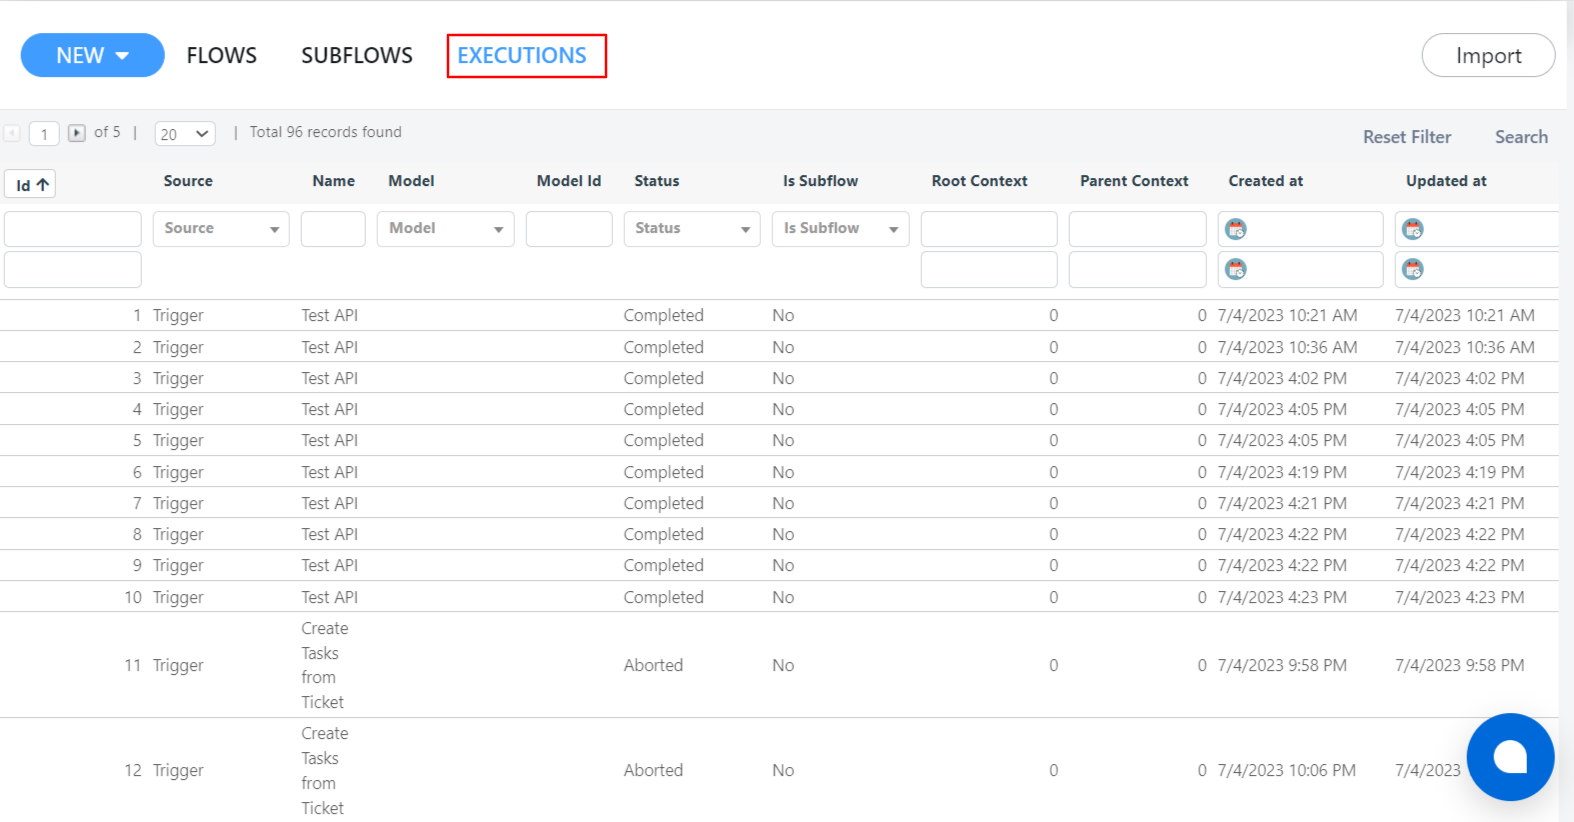Image resolution: width=1574 pixels, height=822 pixels.
Task: Sort by Updated at column header
Action: pyautogui.click(x=1446, y=181)
